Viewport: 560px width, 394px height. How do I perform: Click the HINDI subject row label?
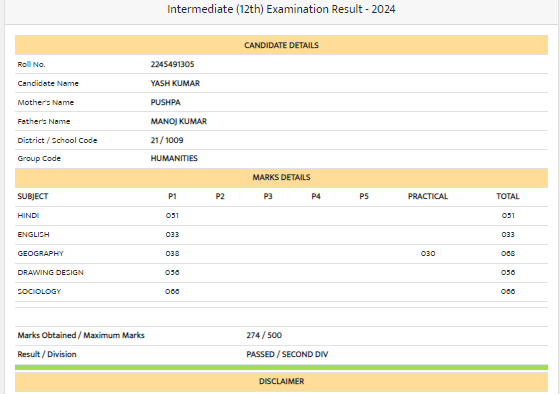[x=28, y=215]
